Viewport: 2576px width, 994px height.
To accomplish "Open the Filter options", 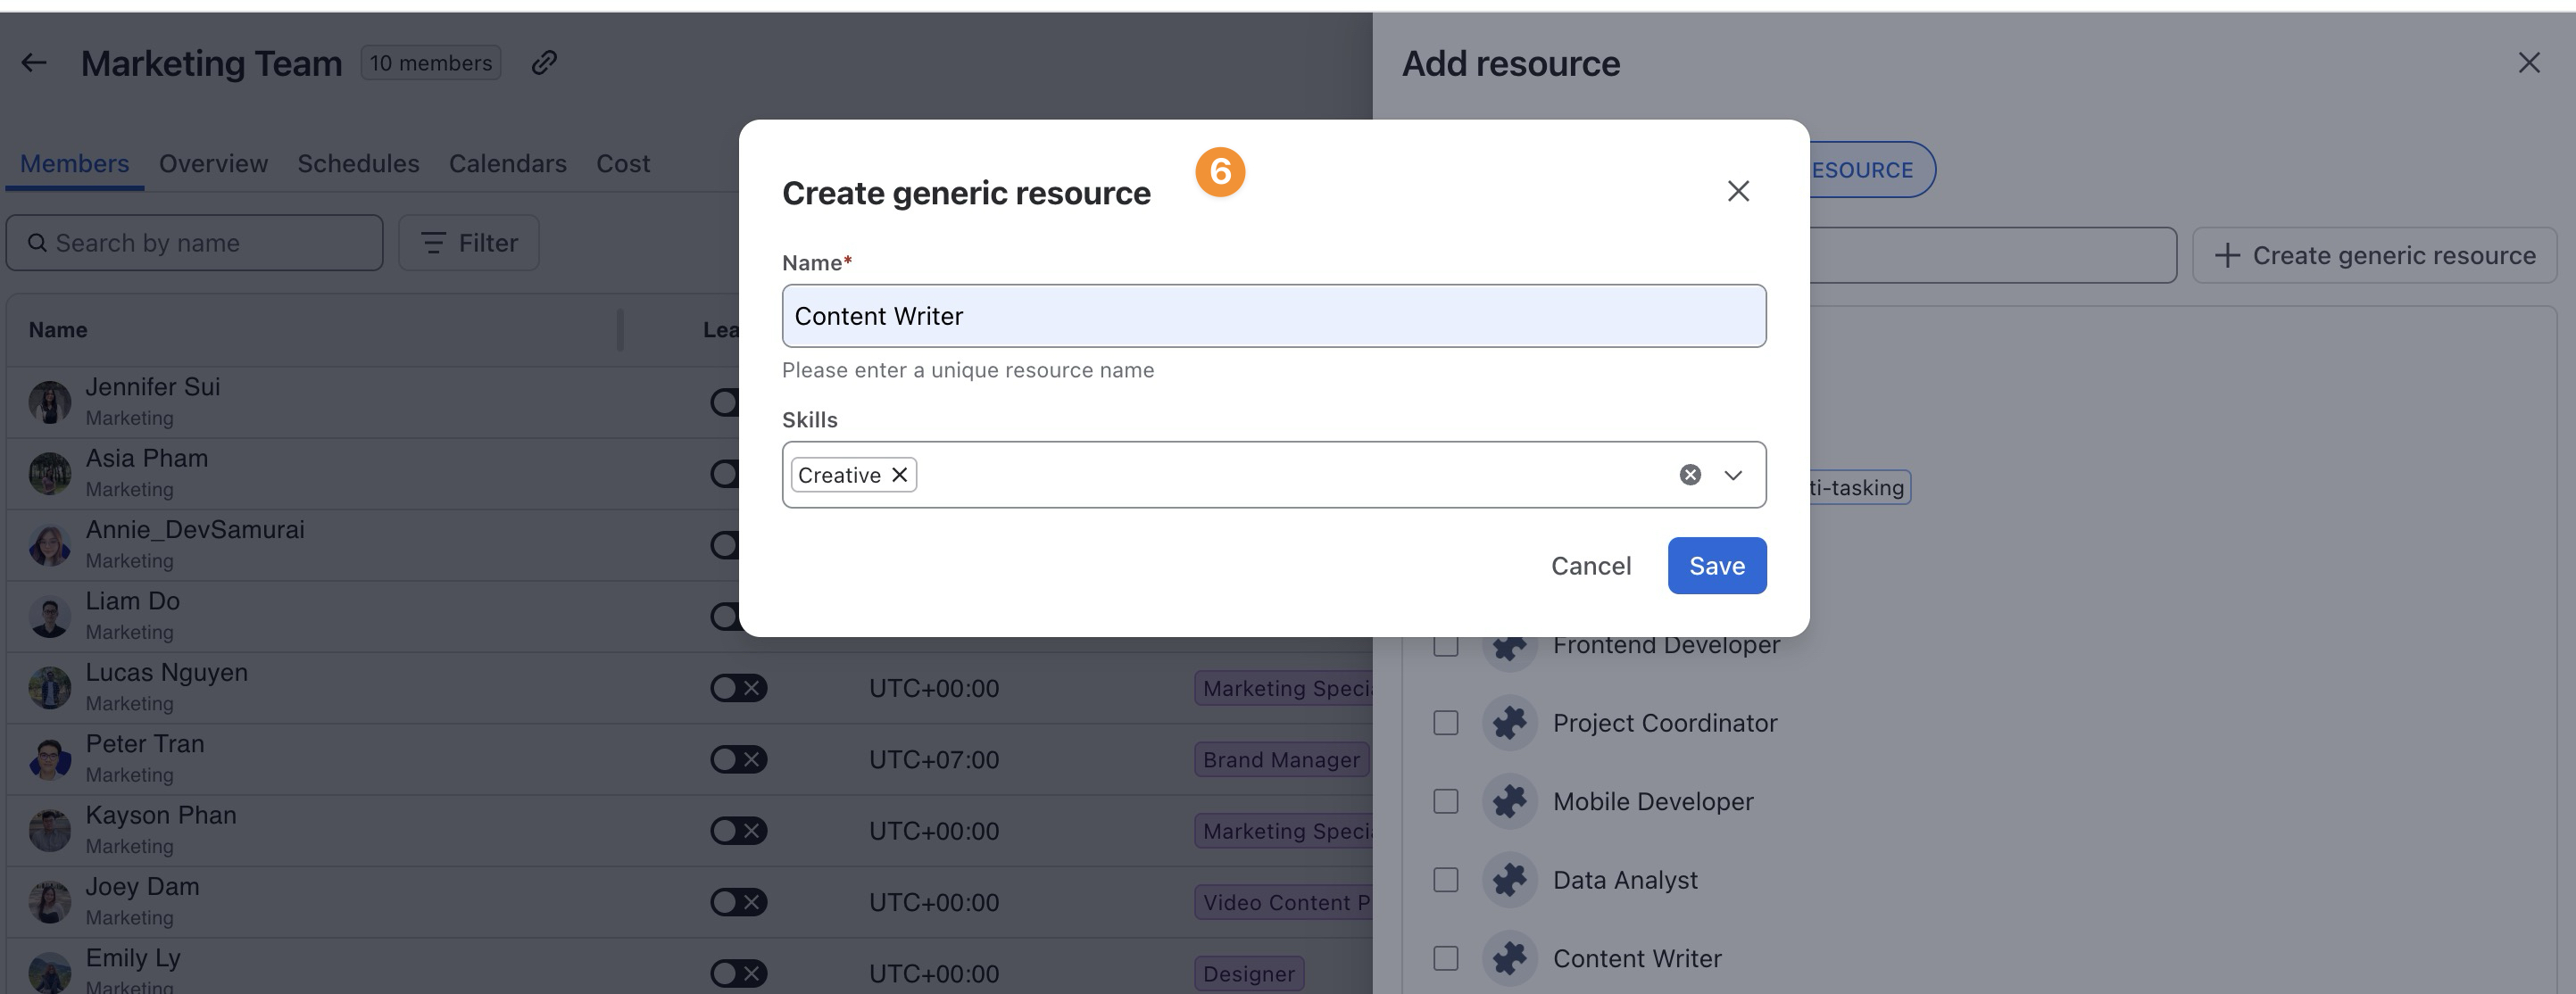I will click(469, 243).
